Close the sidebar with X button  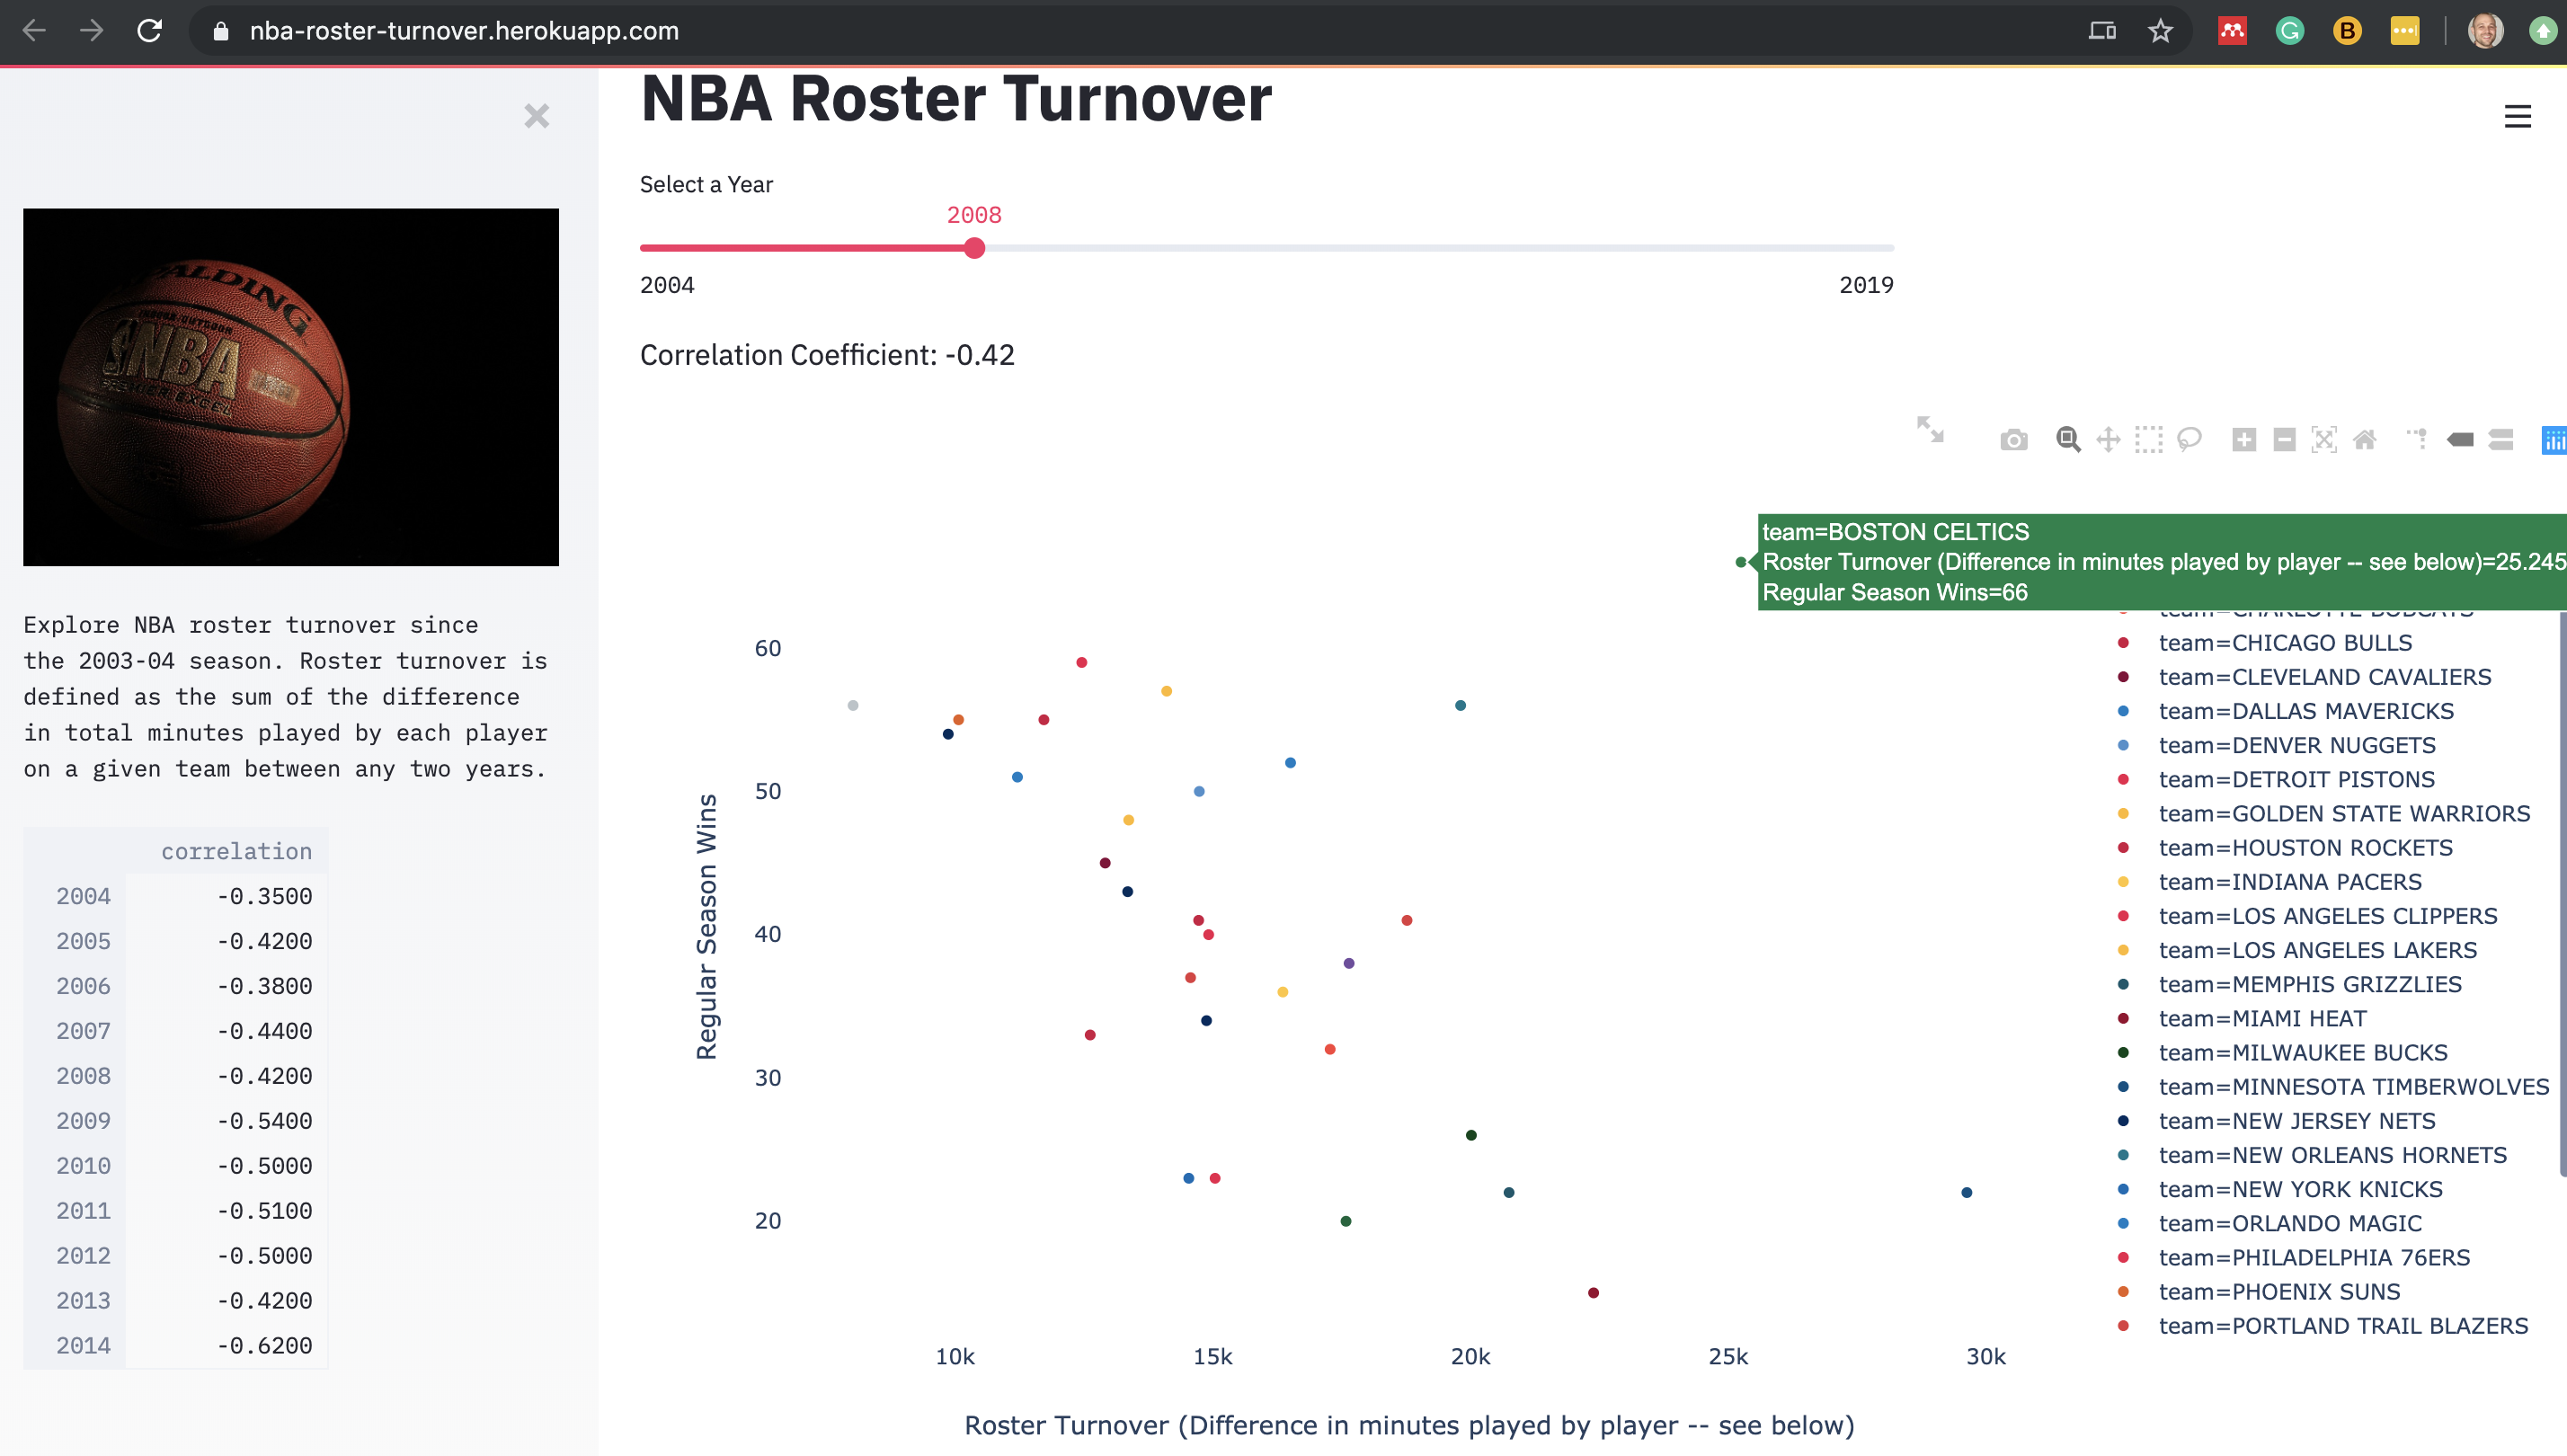(x=537, y=116)
